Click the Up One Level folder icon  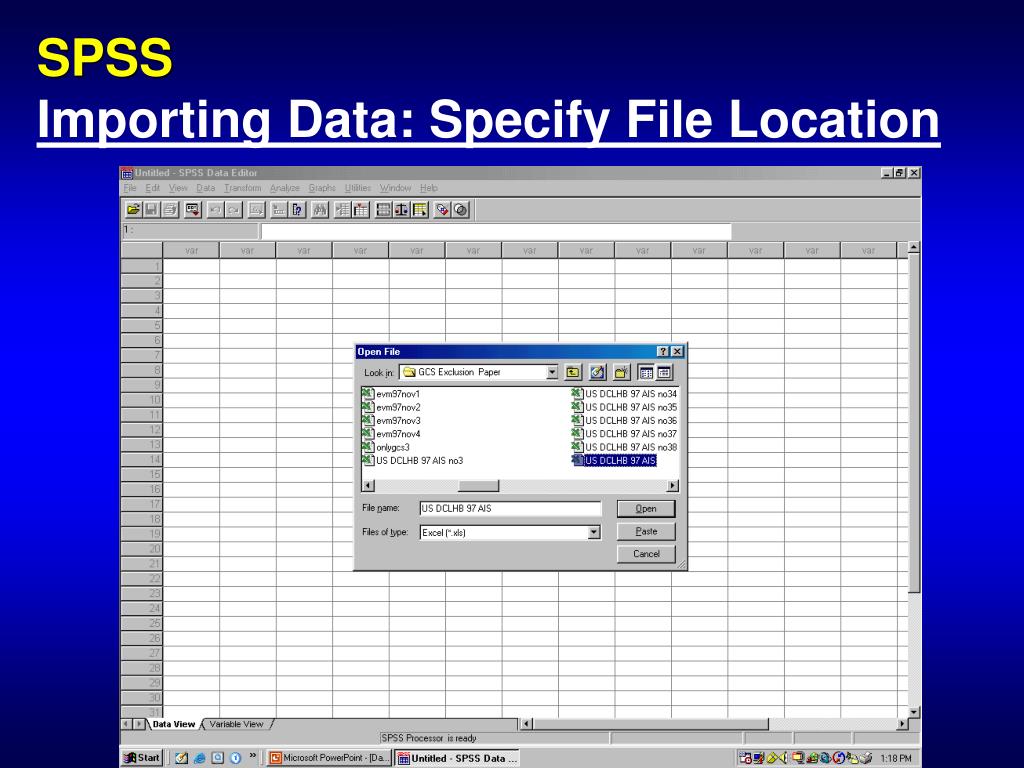click(x=573, y=372)
